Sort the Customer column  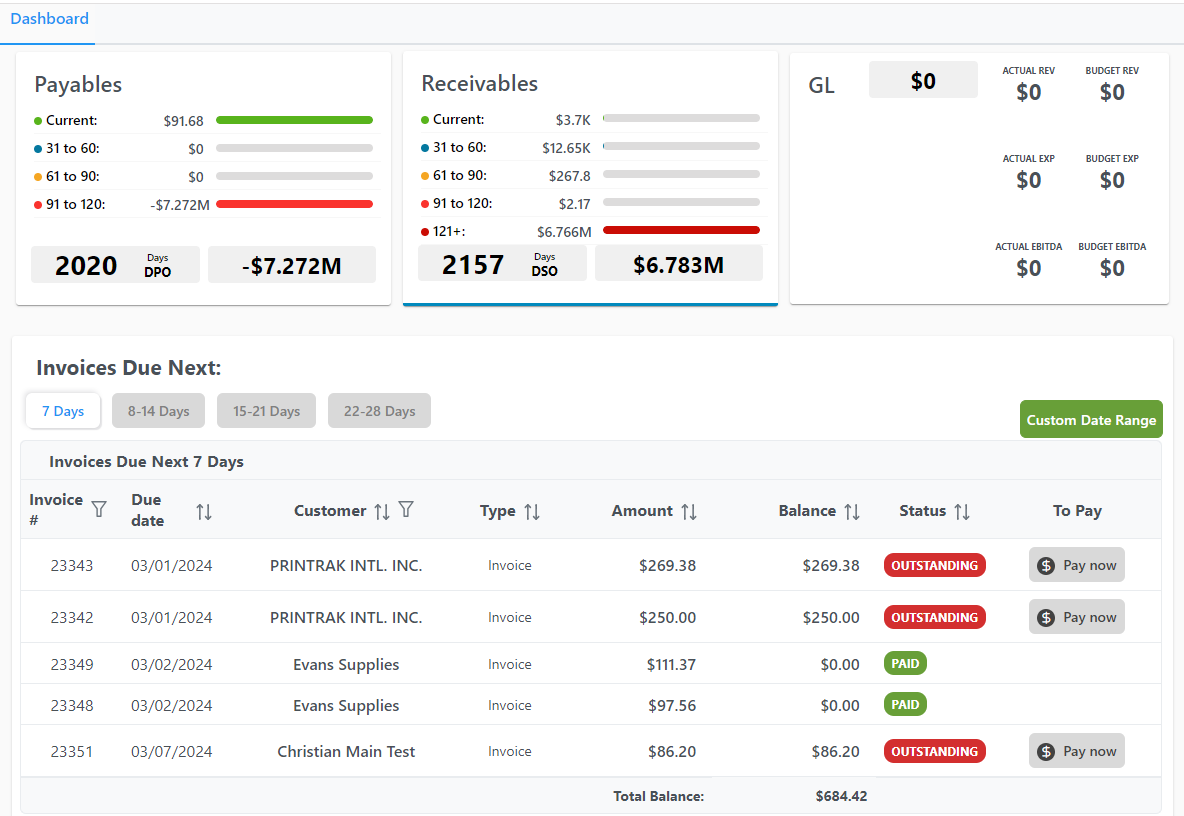click(x=382, y=509)
